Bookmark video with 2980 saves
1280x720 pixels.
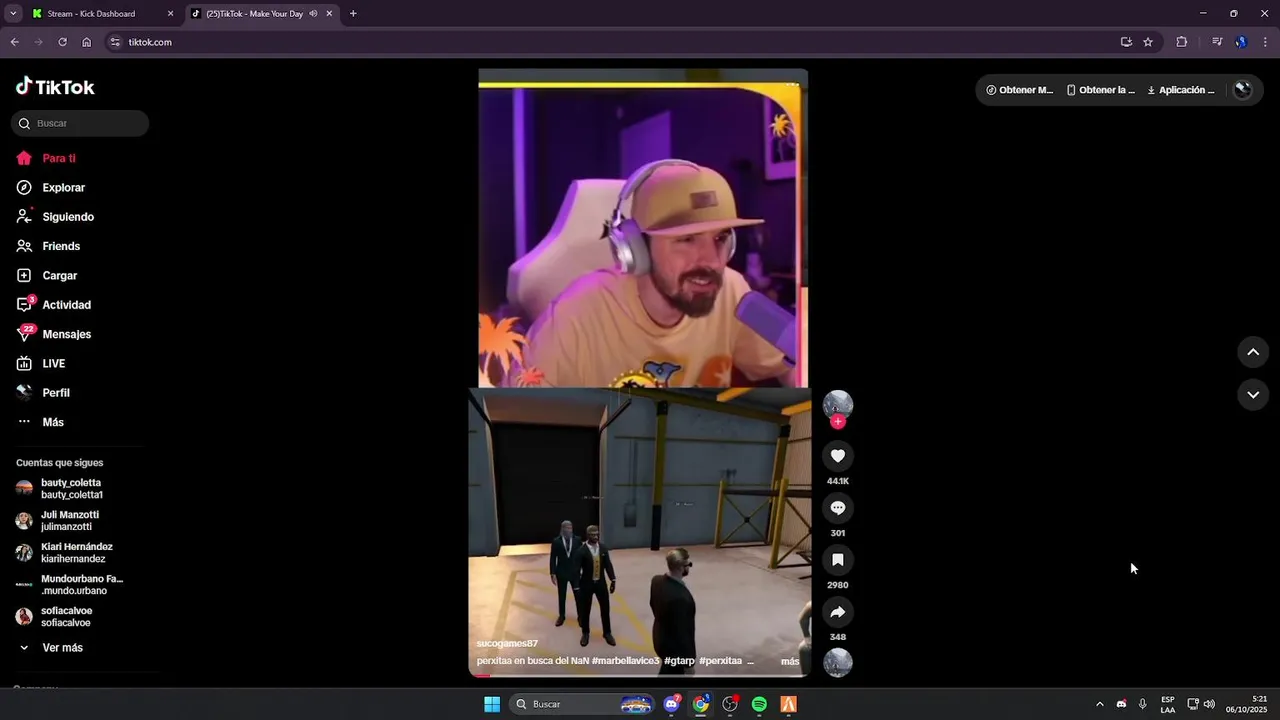[x=838, y=560]
